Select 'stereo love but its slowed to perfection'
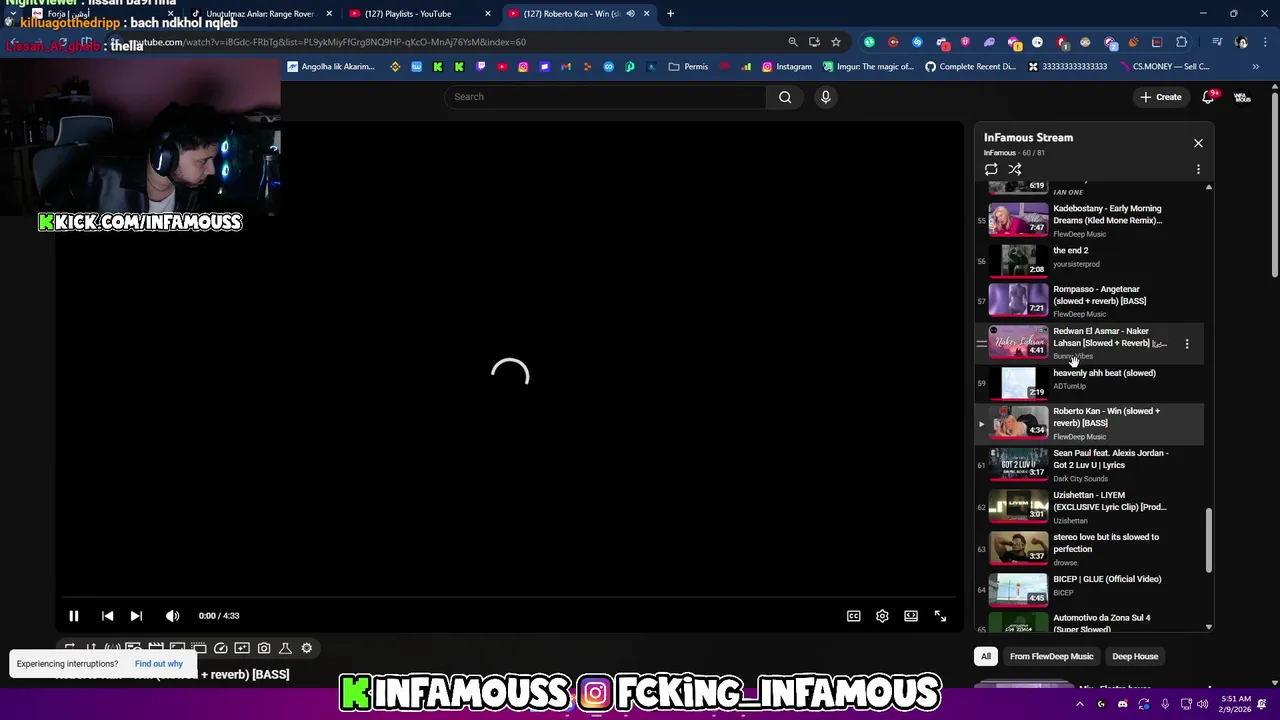This screenshot has width=1280, height=720. [x=1090, y=549]
